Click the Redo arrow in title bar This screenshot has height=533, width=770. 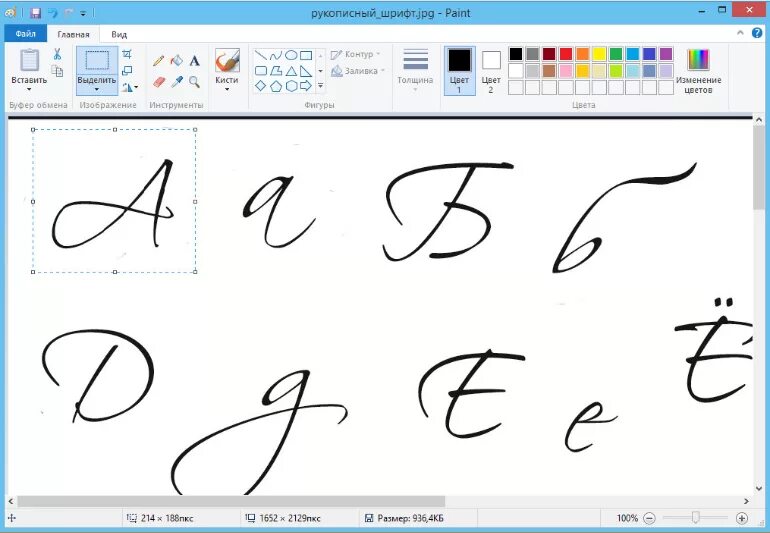click(69, 13)
